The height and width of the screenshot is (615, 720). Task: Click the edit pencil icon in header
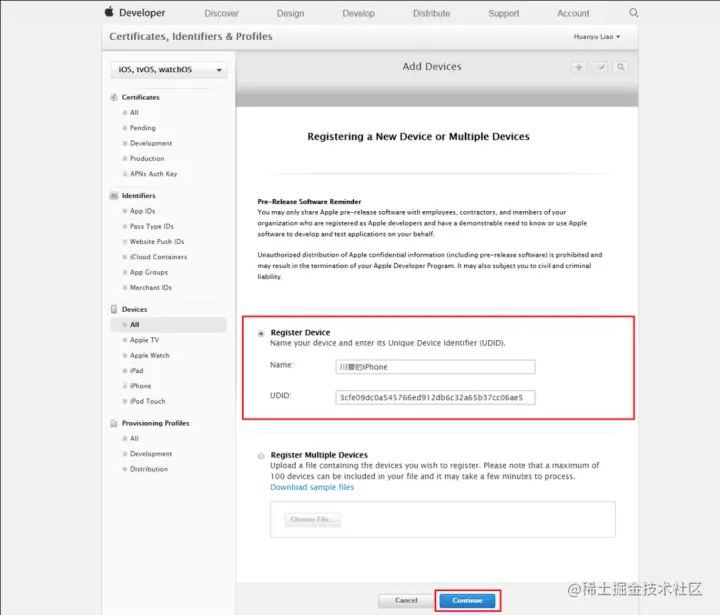coord(600,68)
